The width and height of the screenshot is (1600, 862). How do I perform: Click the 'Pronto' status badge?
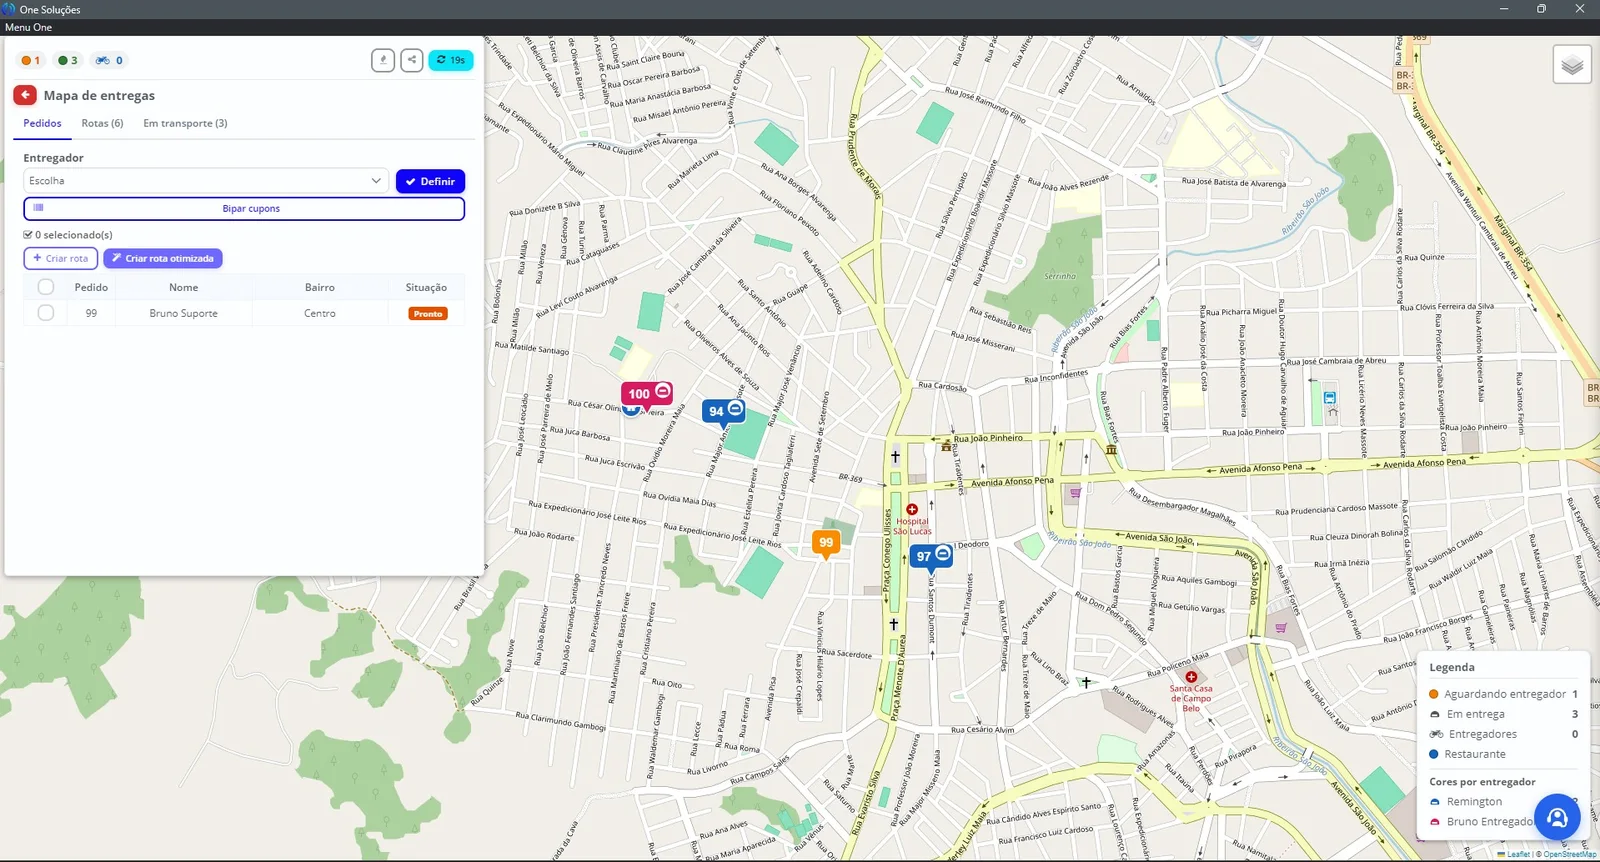pyautogui.click(x=428, y=314)
